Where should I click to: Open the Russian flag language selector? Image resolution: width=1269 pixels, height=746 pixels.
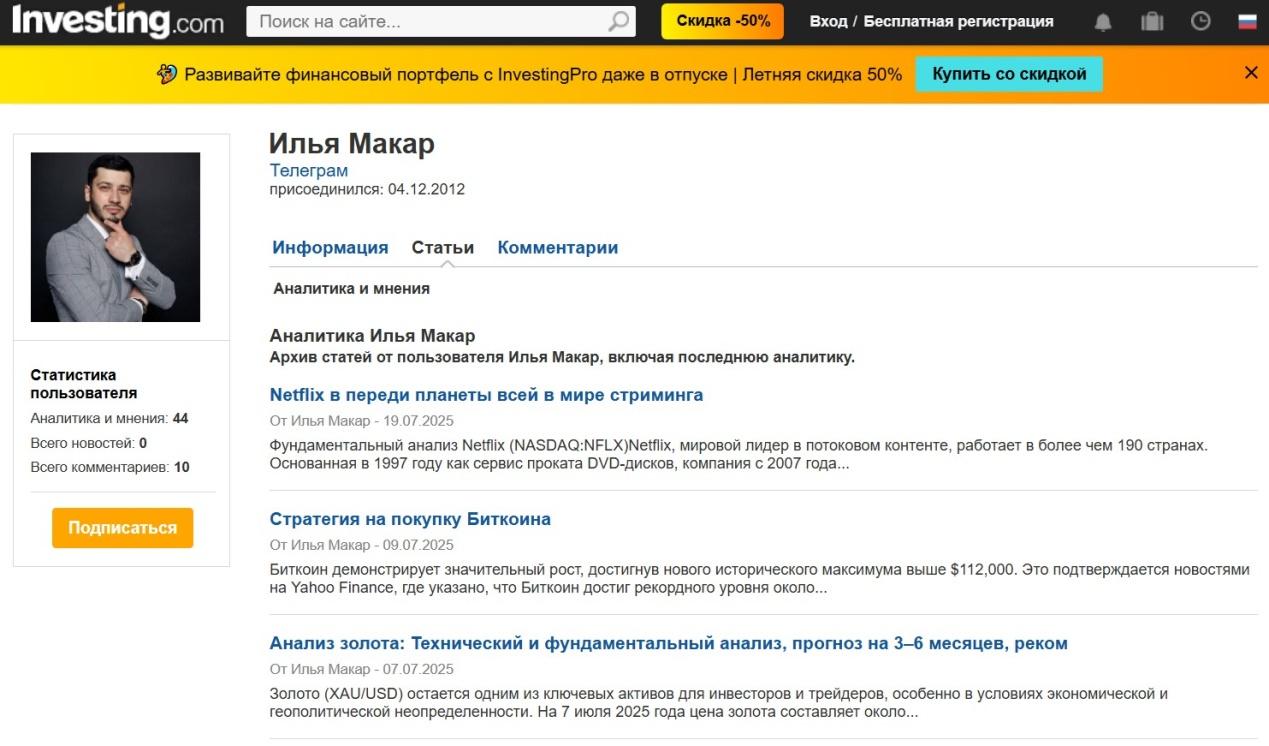click(1247, 21)
